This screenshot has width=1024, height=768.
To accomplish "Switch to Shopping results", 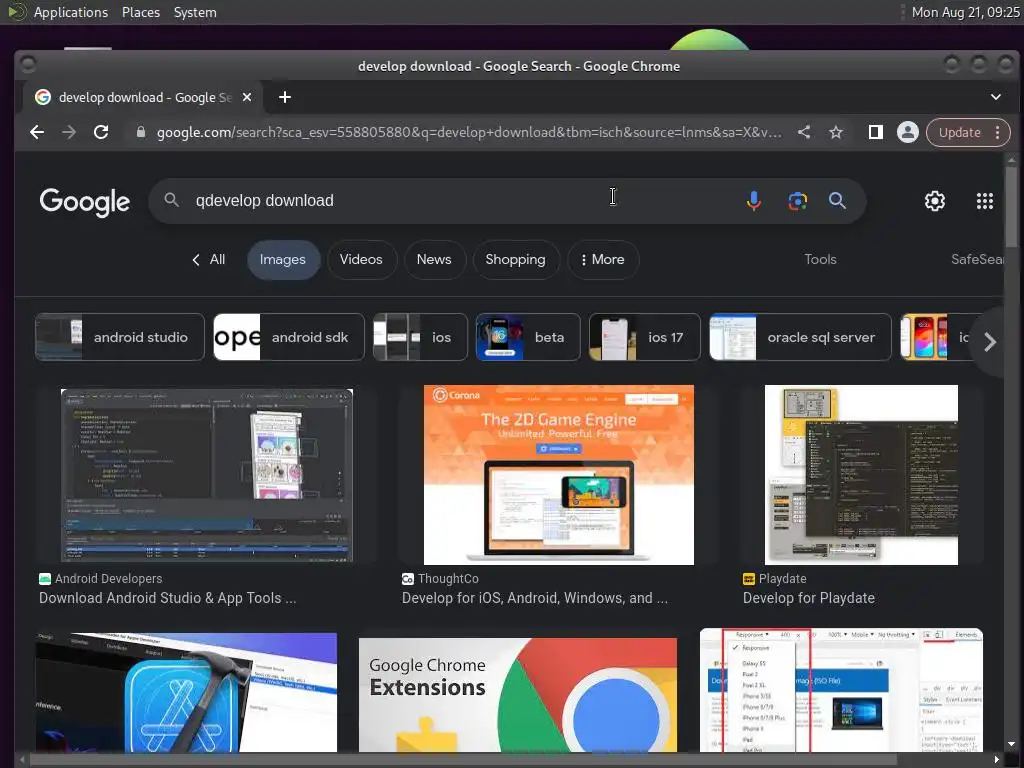I will point(515,259).
